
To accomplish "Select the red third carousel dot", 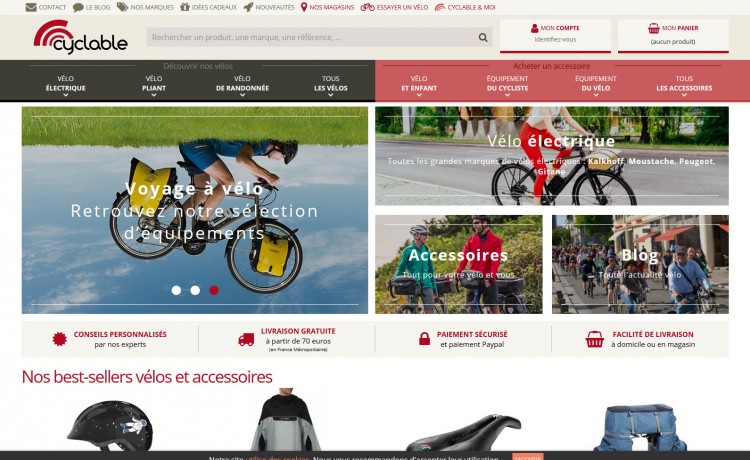I will [x=214, y=290].
